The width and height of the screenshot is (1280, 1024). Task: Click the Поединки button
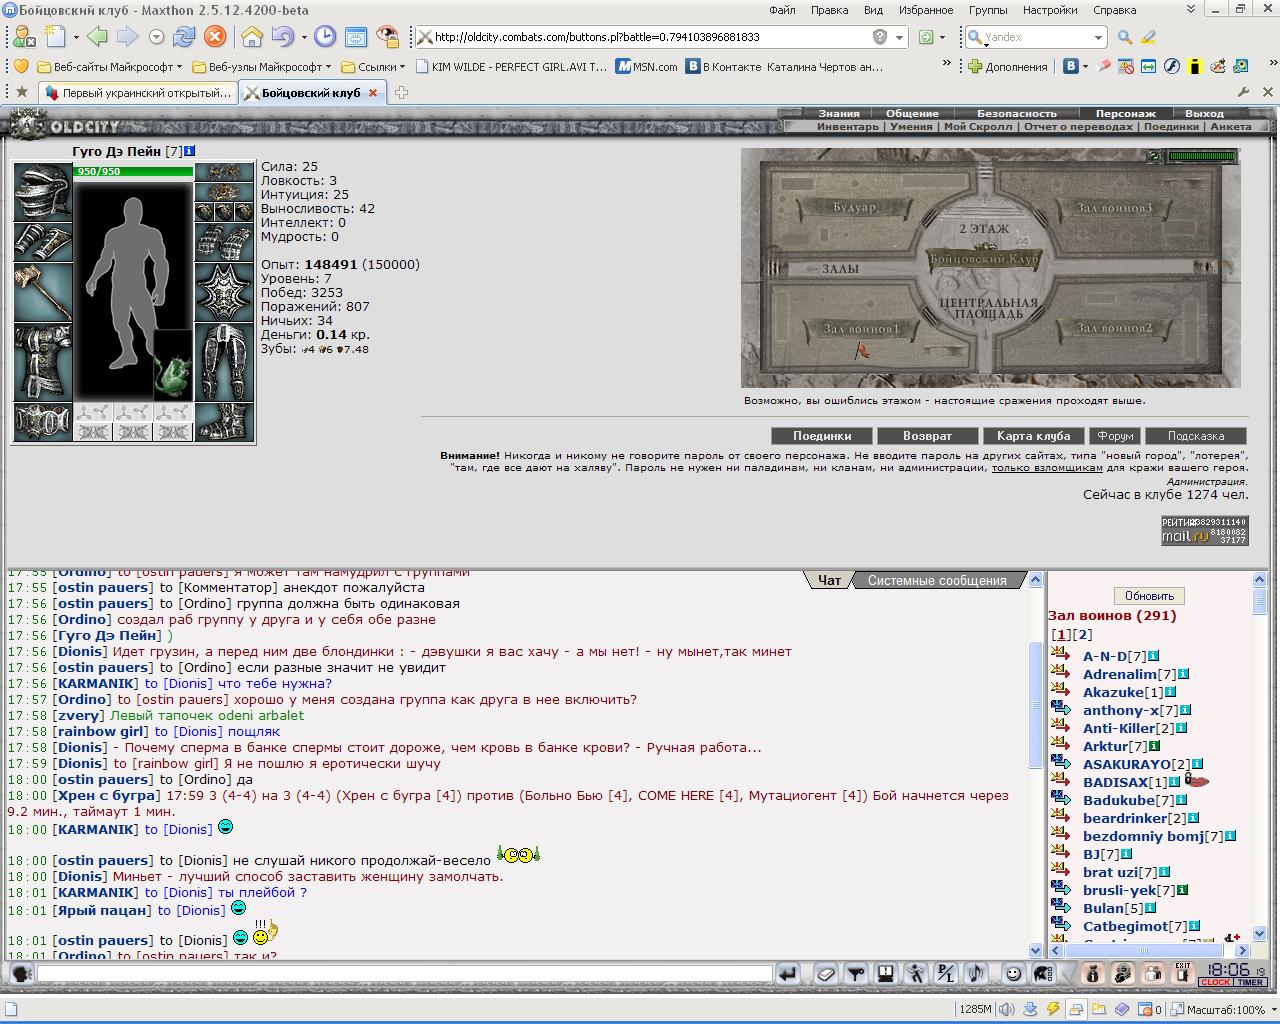pyautogui.click(x=821, y=436)
